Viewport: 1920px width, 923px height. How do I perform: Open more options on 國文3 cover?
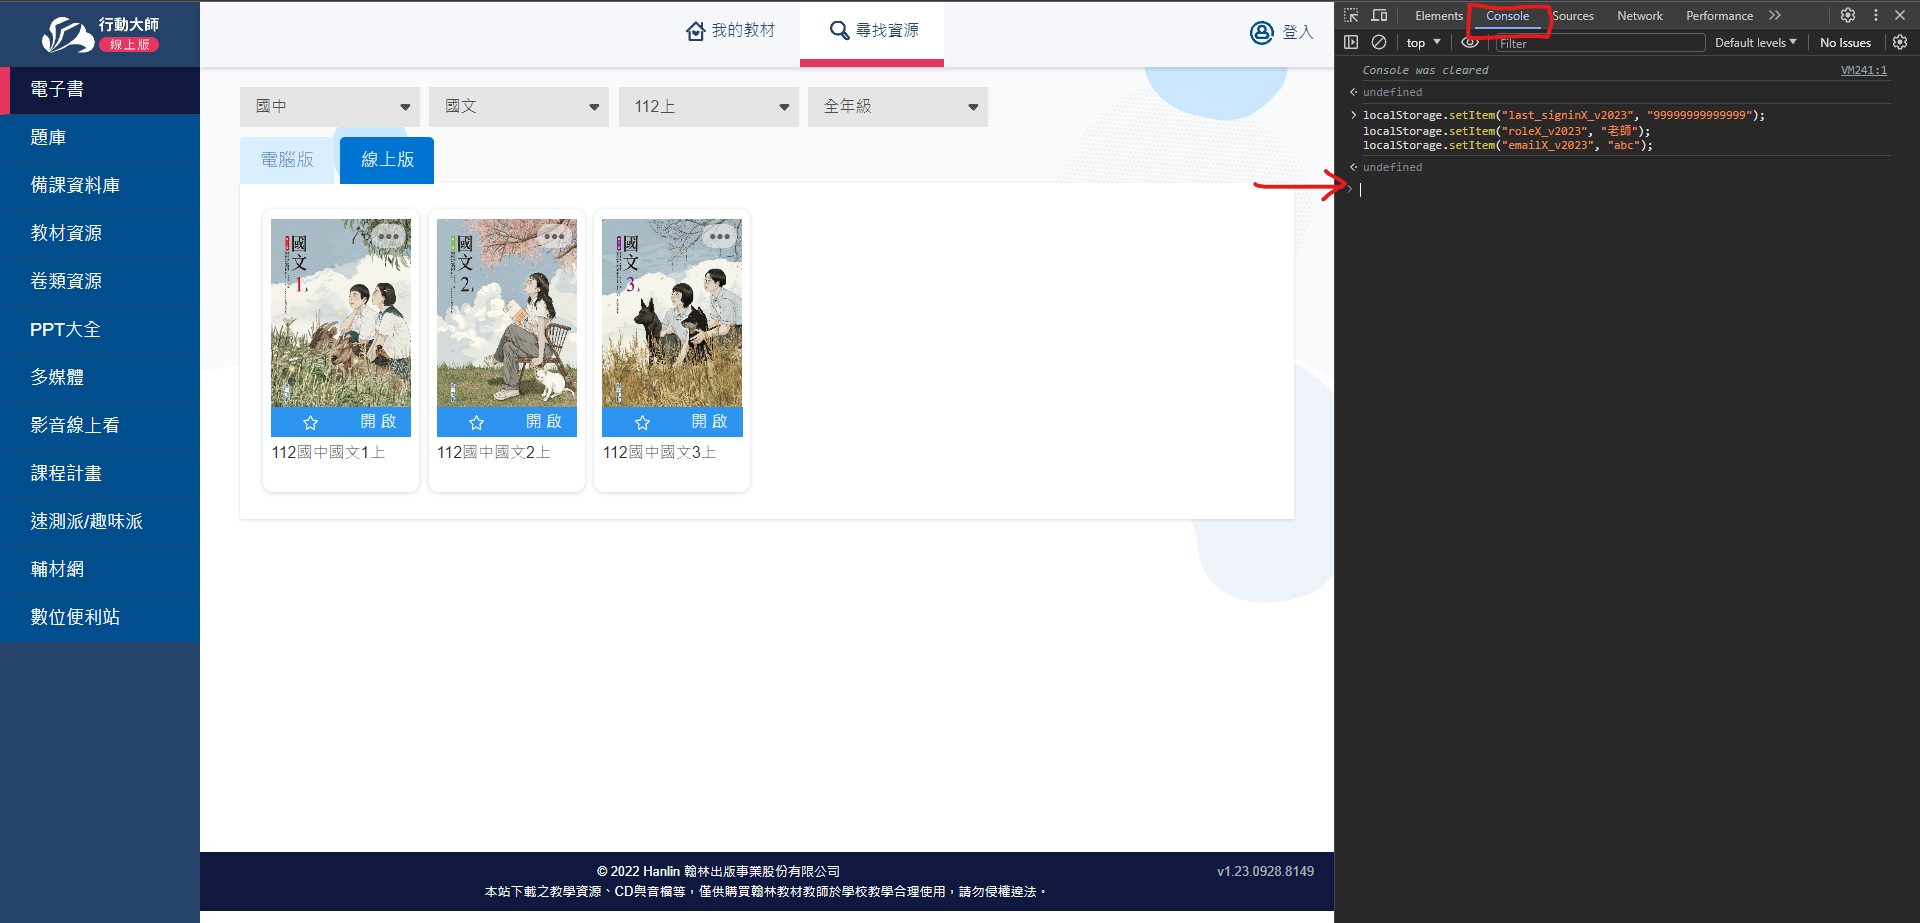click(720, 237)
